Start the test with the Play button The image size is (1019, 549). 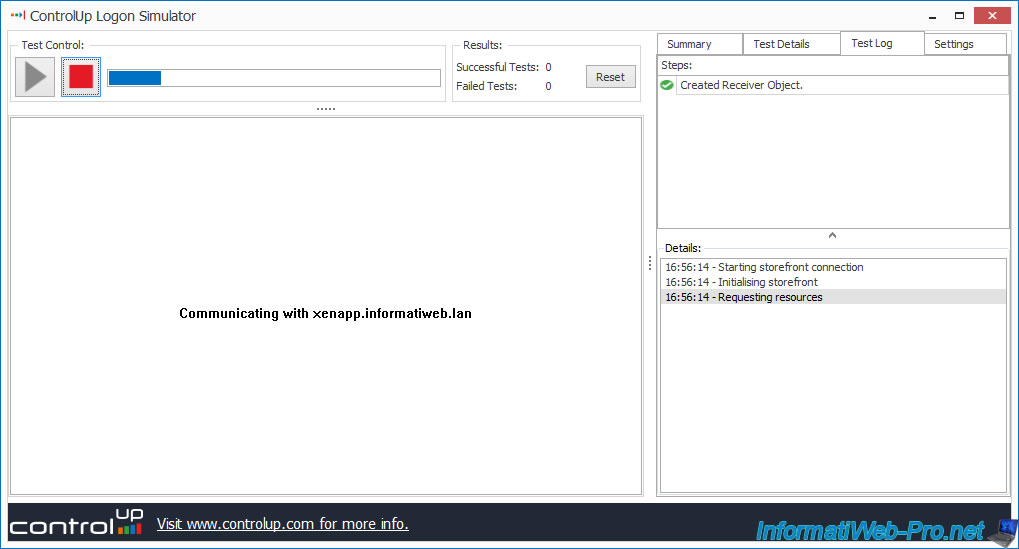pos(35,77)
